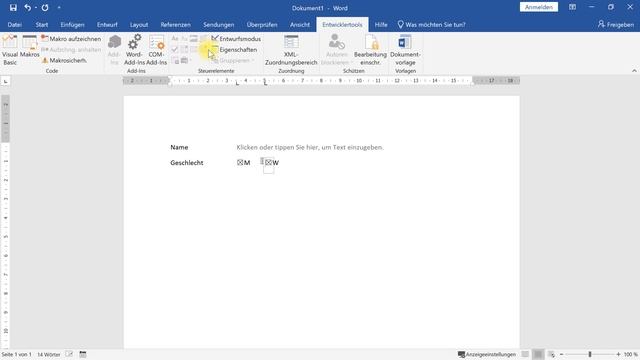The image size is (640, 360).
Task: Repeat the last action
Action: (x=45, y=8)
